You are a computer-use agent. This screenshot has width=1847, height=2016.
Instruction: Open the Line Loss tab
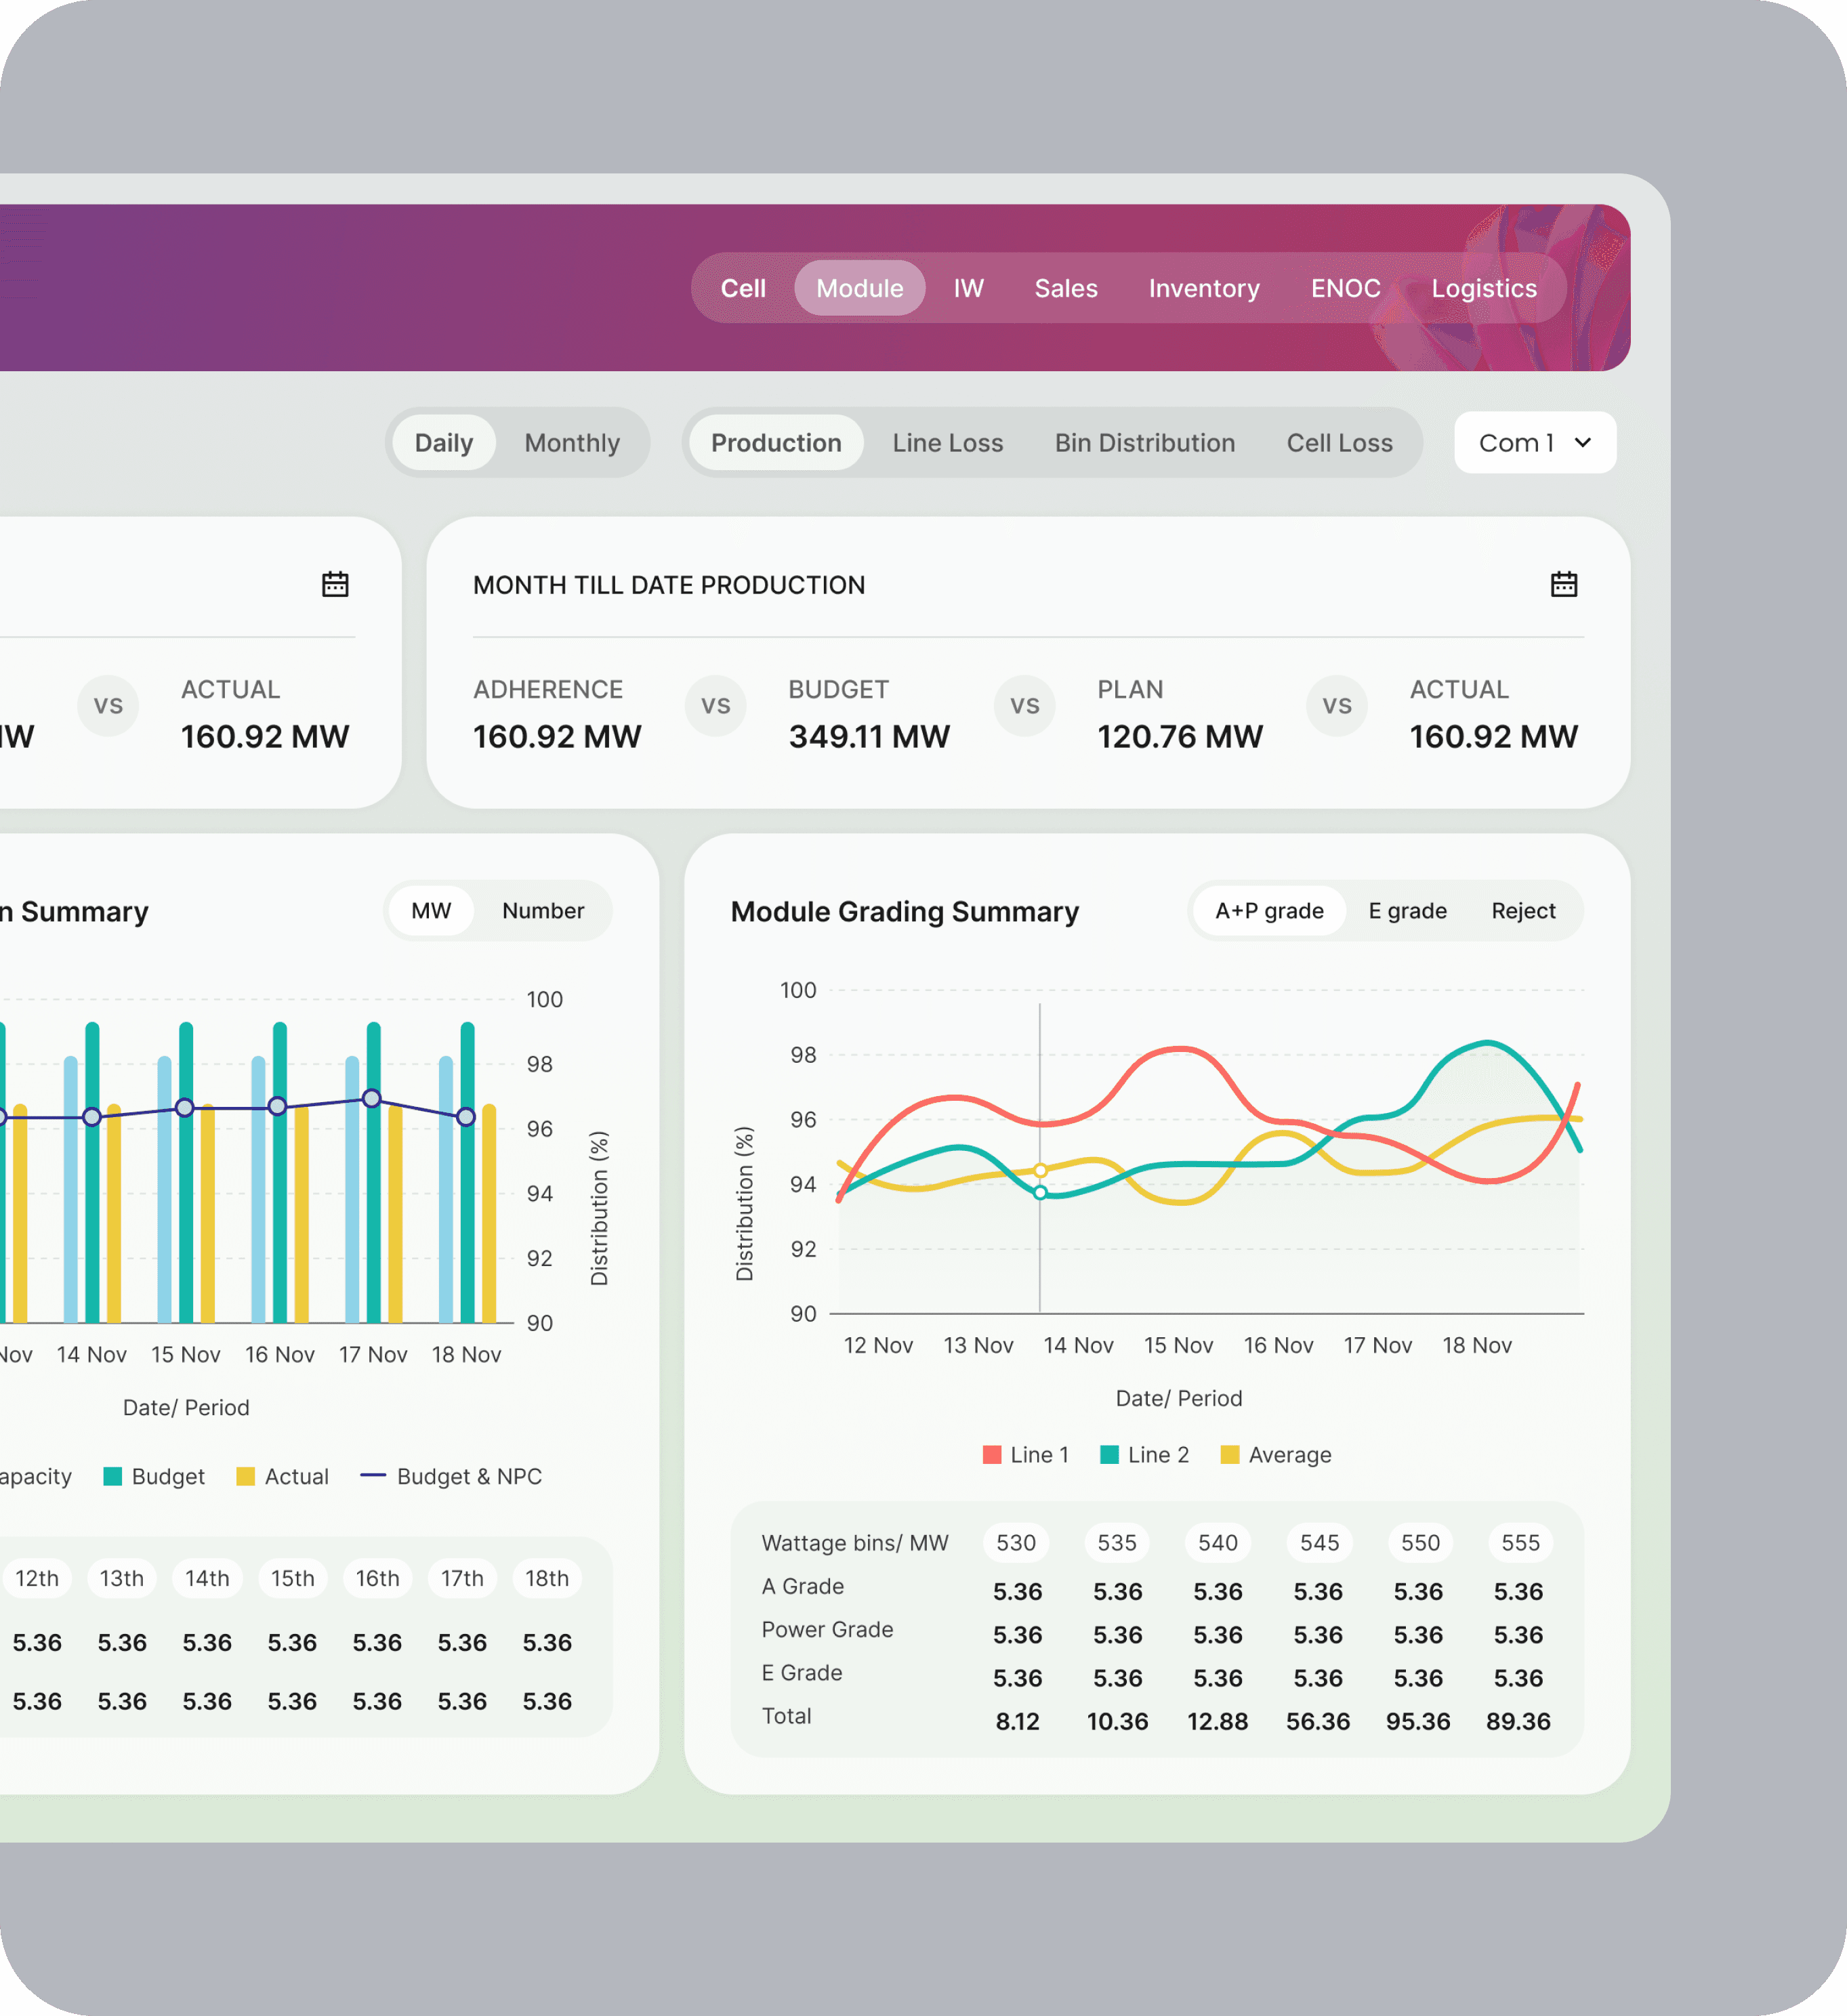947,443
